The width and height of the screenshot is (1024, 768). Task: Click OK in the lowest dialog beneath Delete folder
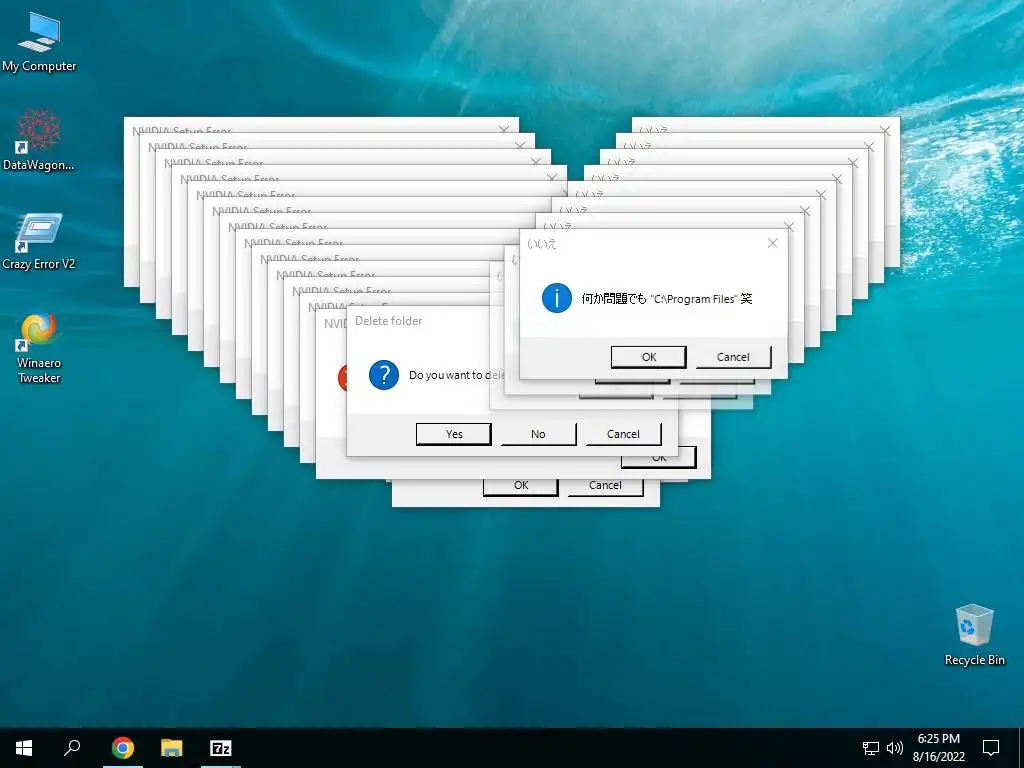pyautogui.click(x=521, y=486)
